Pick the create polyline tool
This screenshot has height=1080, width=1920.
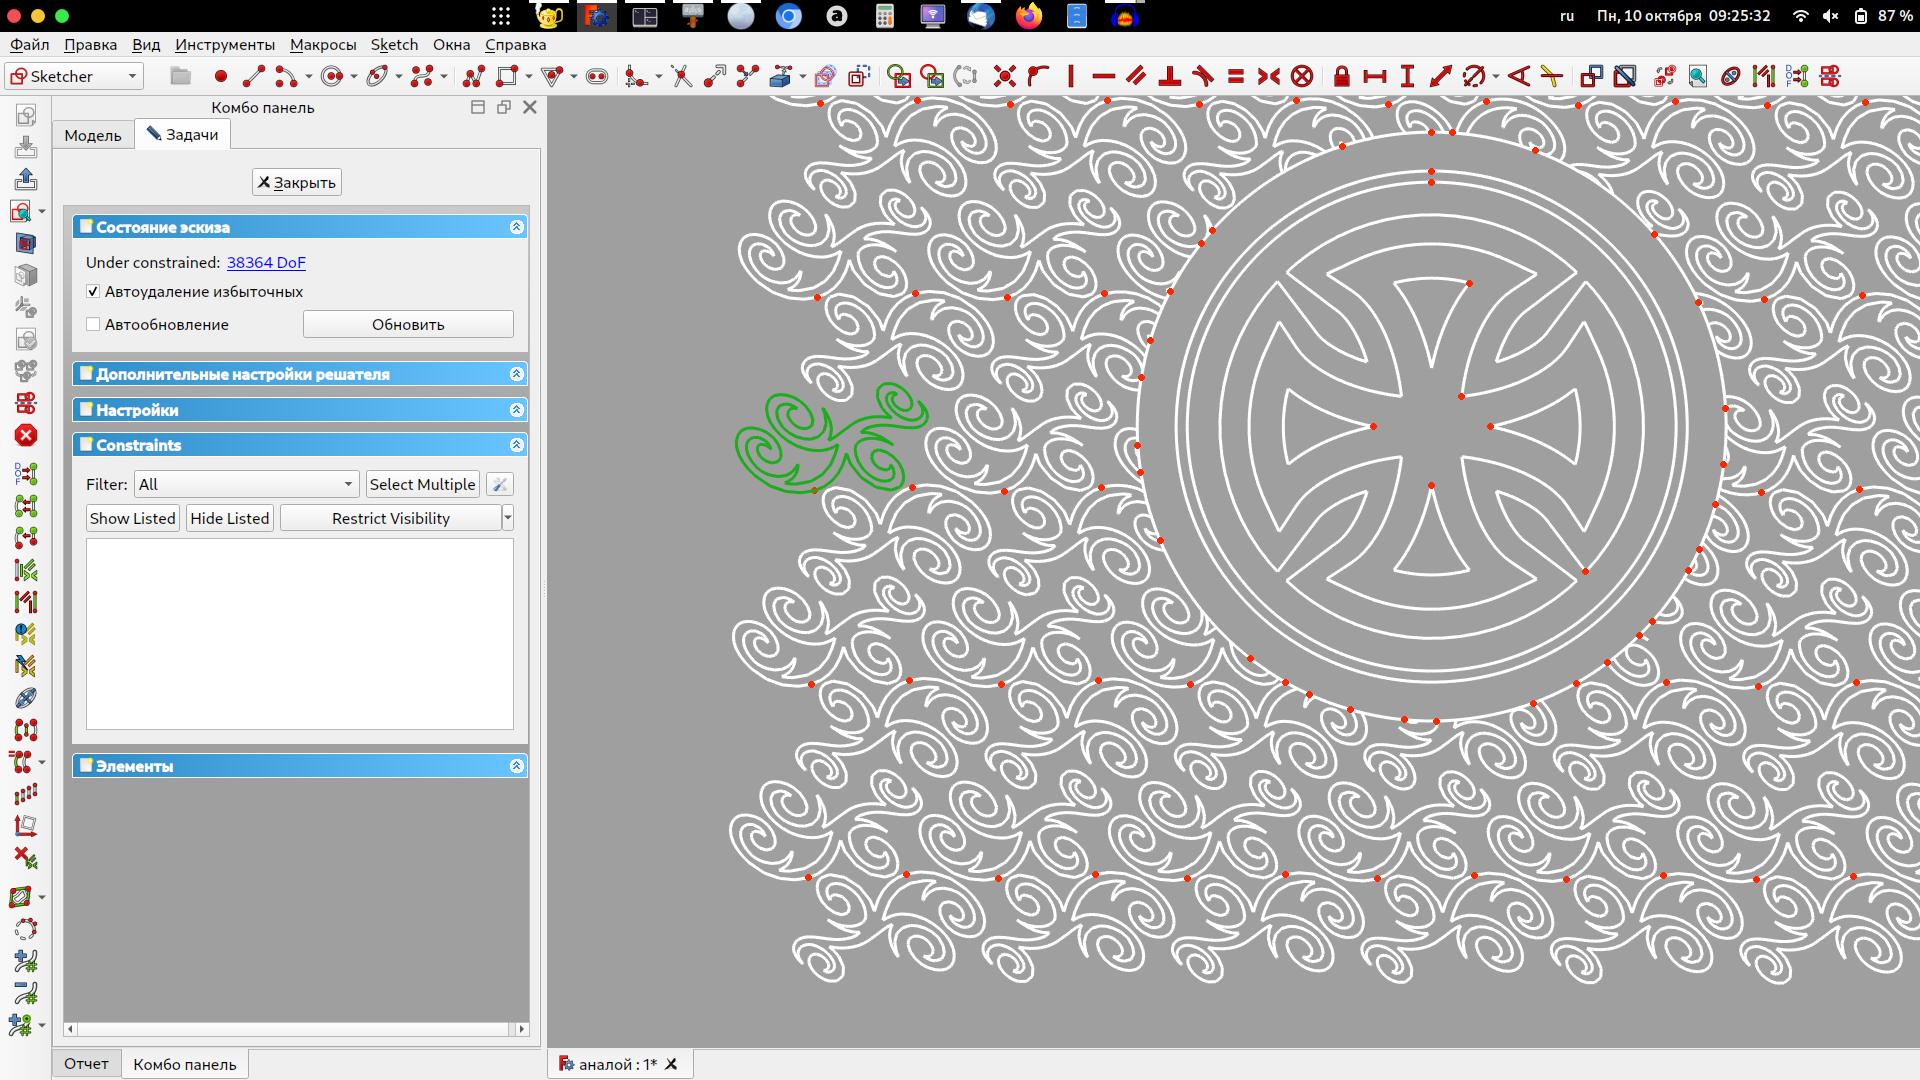coord(474,76)
